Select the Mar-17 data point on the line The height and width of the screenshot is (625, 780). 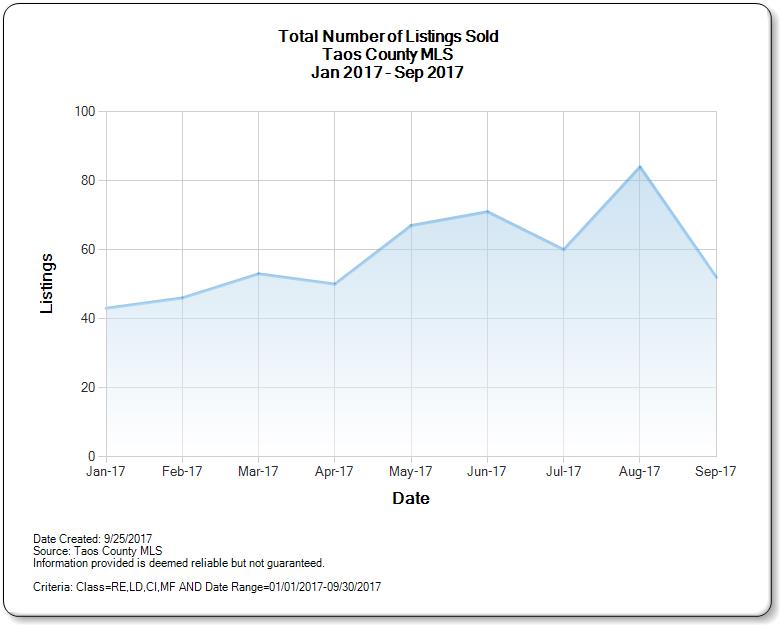pos(258,273)
